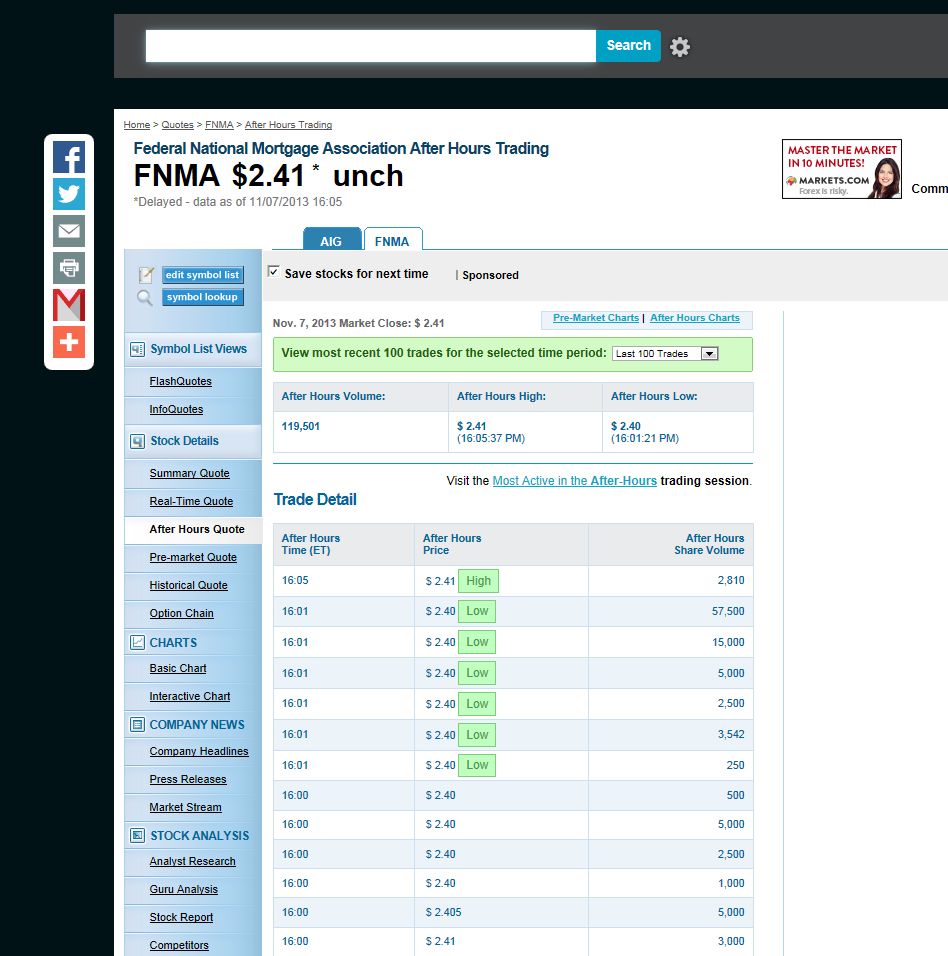The width and height of the screenshot is (948, 956).
Task: Click the 119,501 after hours volume value
Action: (301, 427)
